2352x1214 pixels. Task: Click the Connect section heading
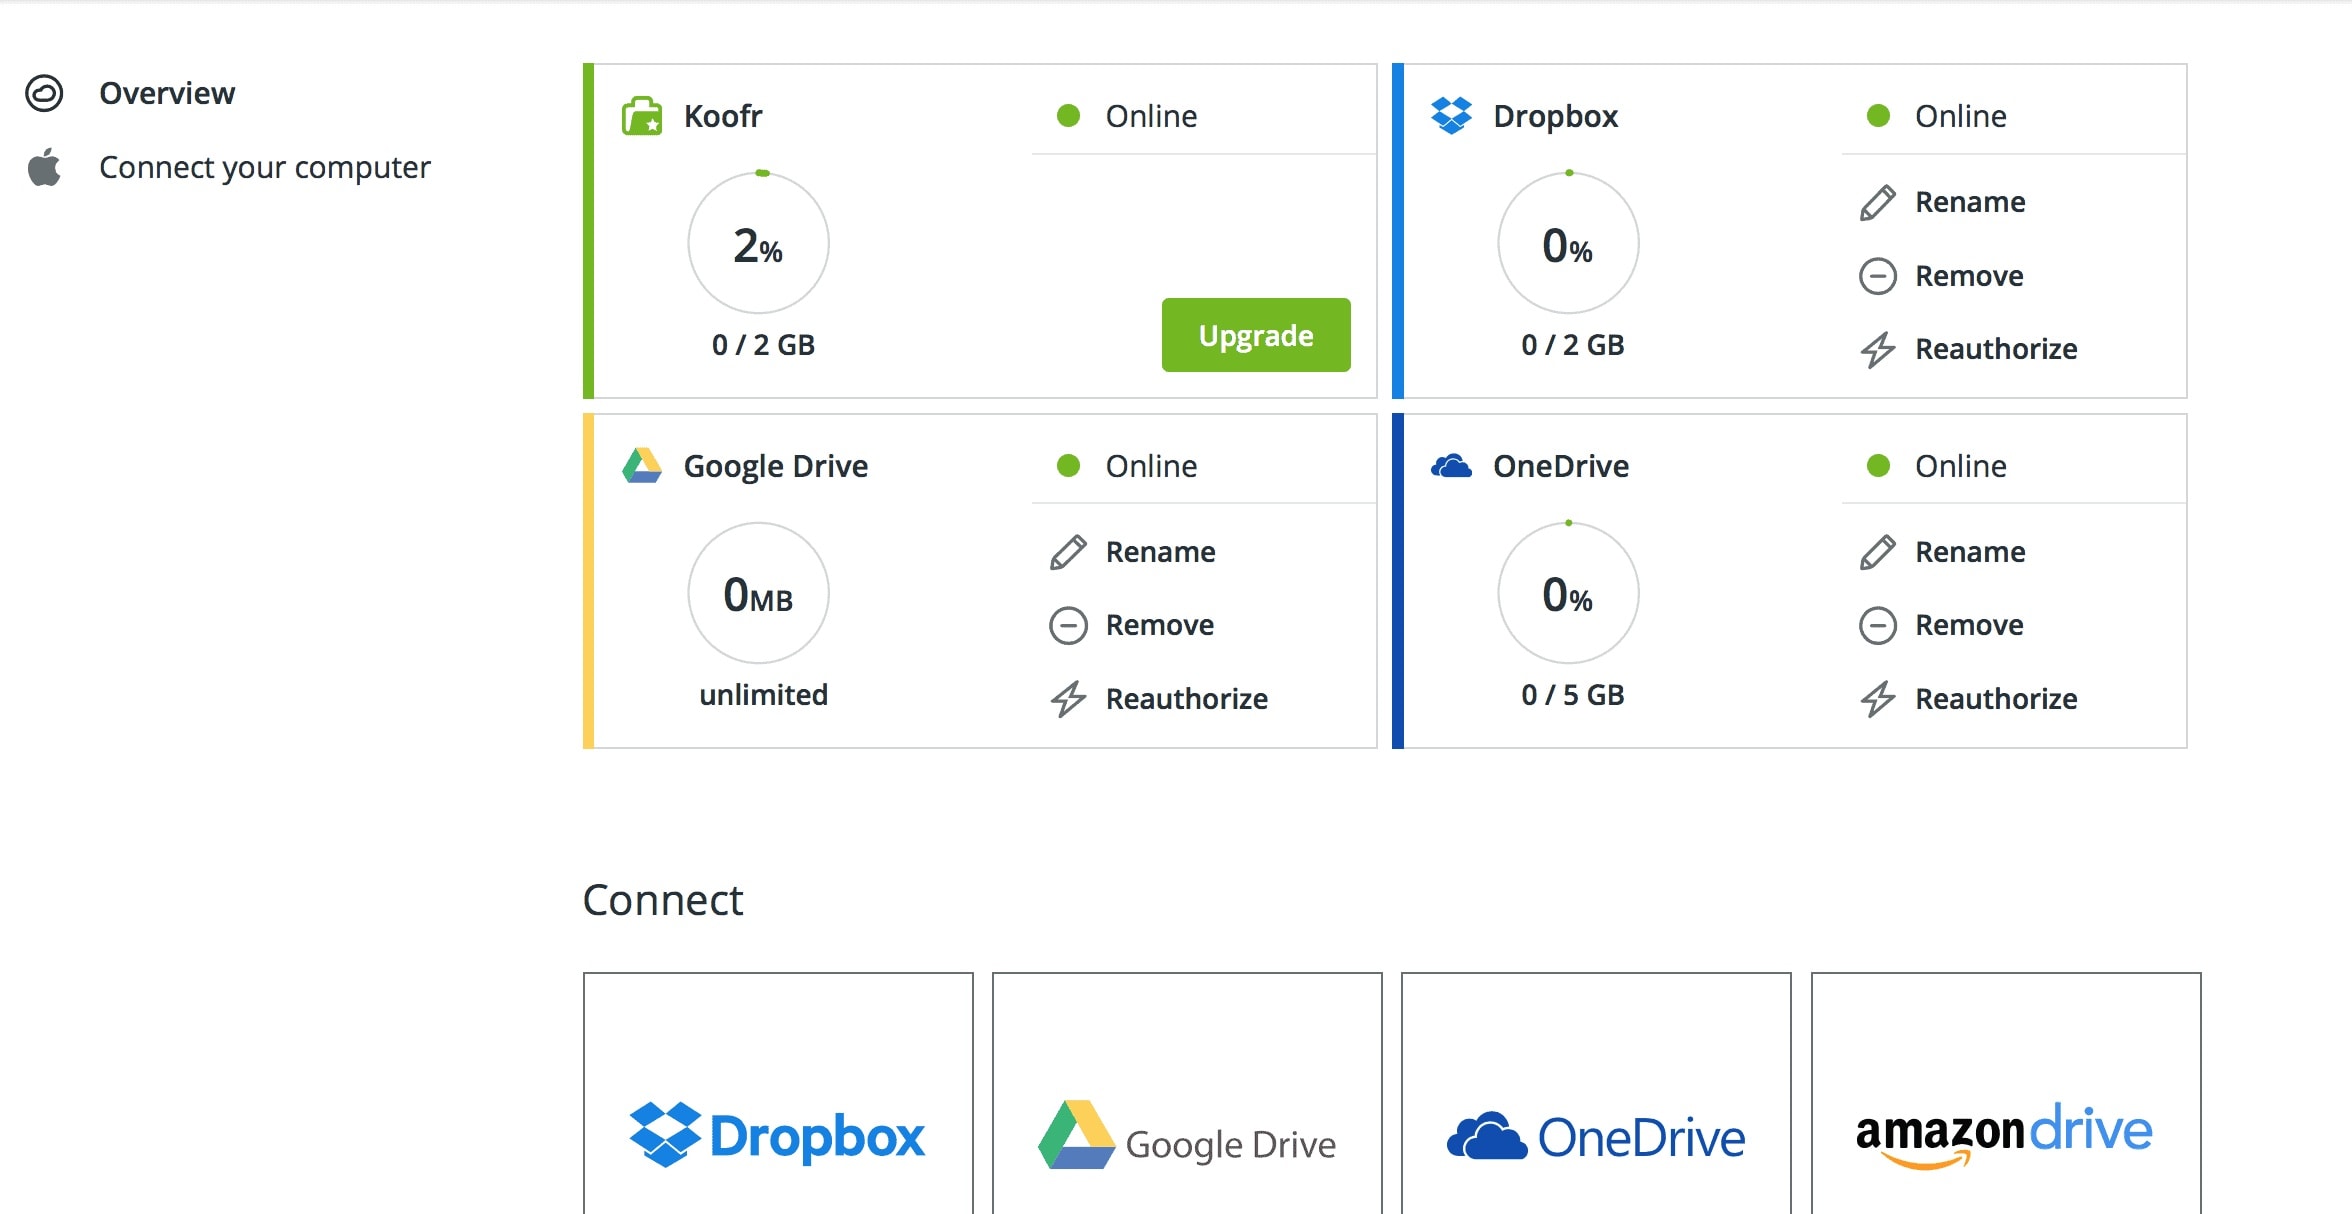[663, 900]
